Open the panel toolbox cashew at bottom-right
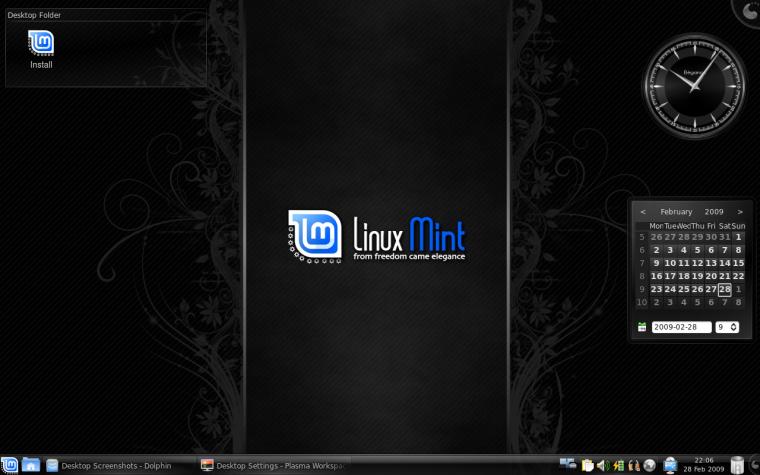 [x=755, y=465]
